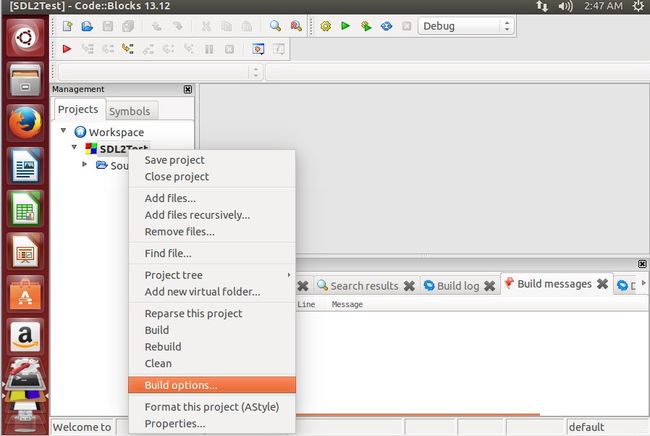Choose Reparse this project
Viewport: 650px width, 436px height.
[x=212, y=313]
